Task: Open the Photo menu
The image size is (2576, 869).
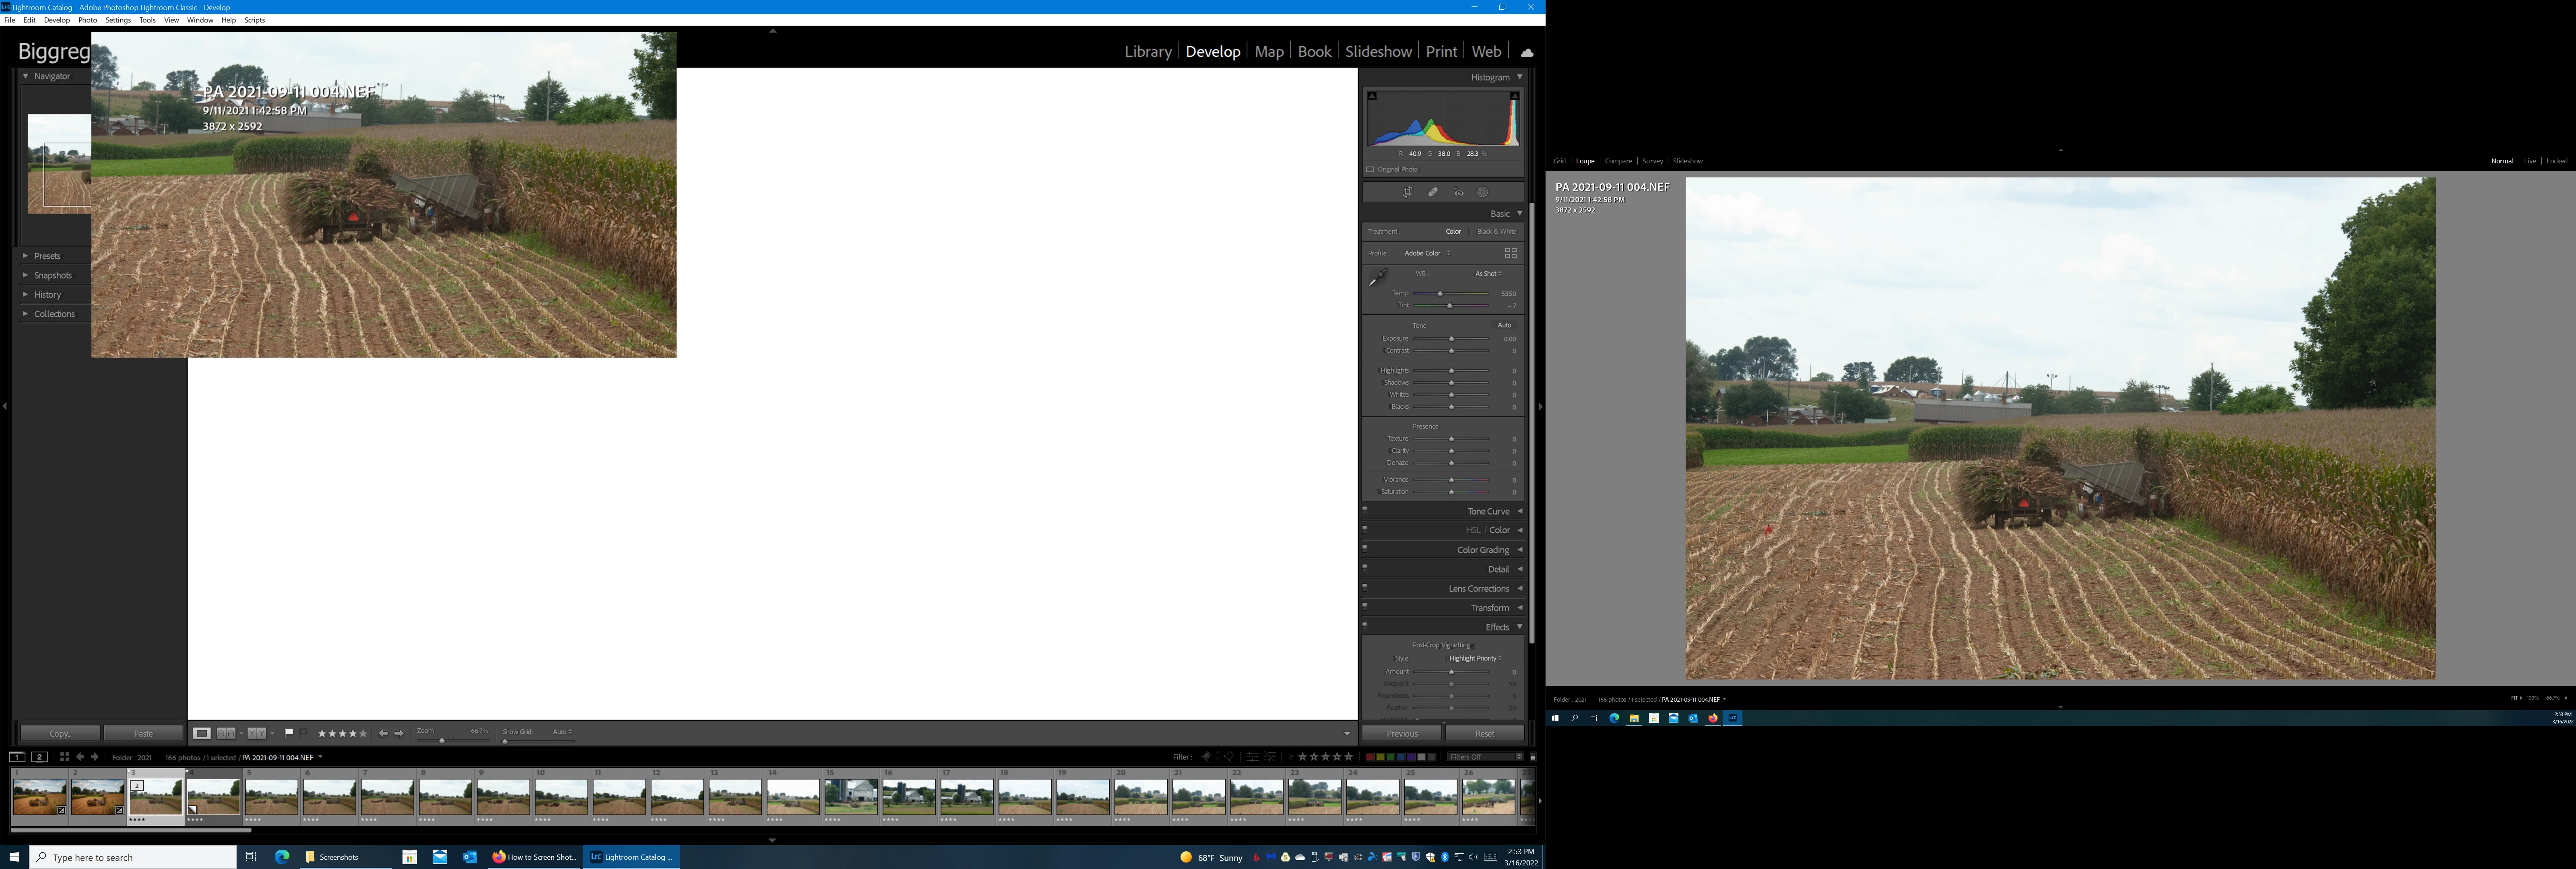Action: point(88,20)
